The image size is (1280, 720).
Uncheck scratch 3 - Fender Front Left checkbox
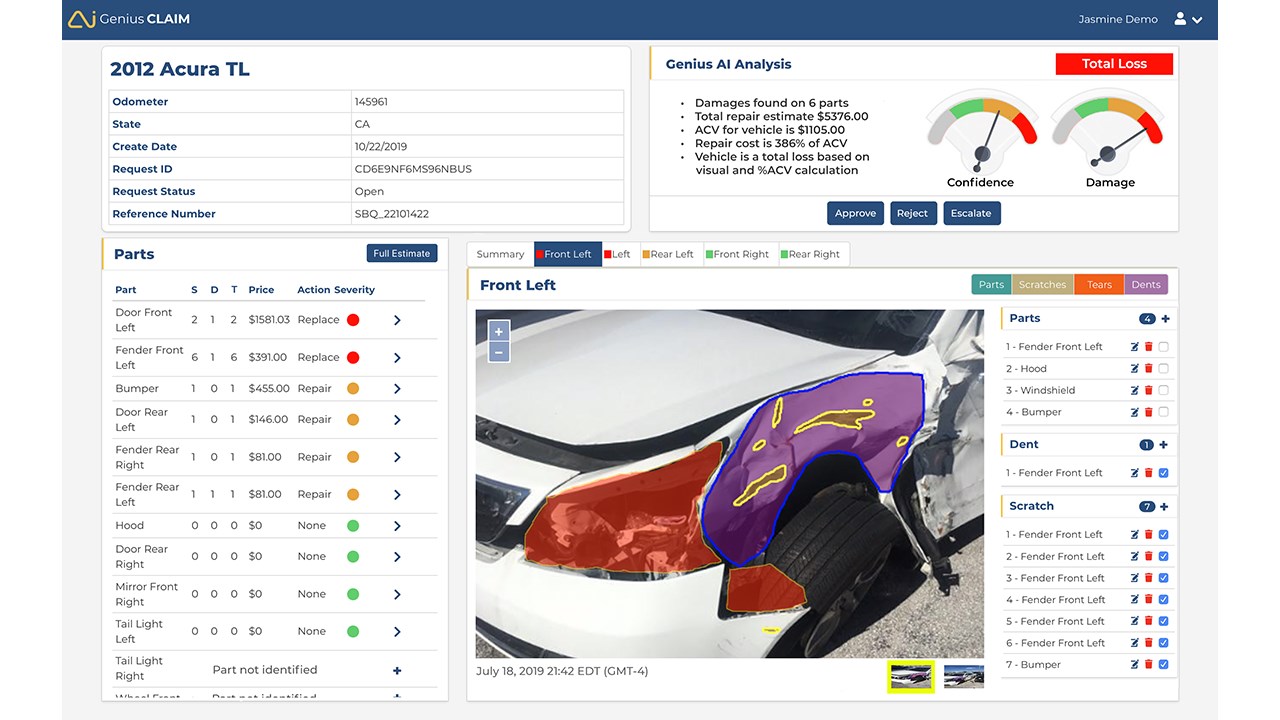click(1163, 578)
